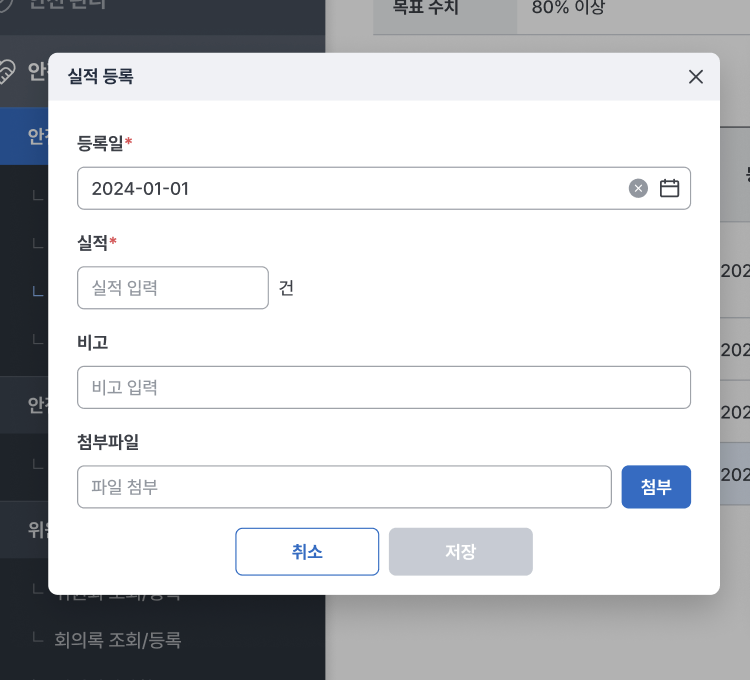
Task: Click the 저장 button
Action: pyautogui.click(x=460, y=551)
